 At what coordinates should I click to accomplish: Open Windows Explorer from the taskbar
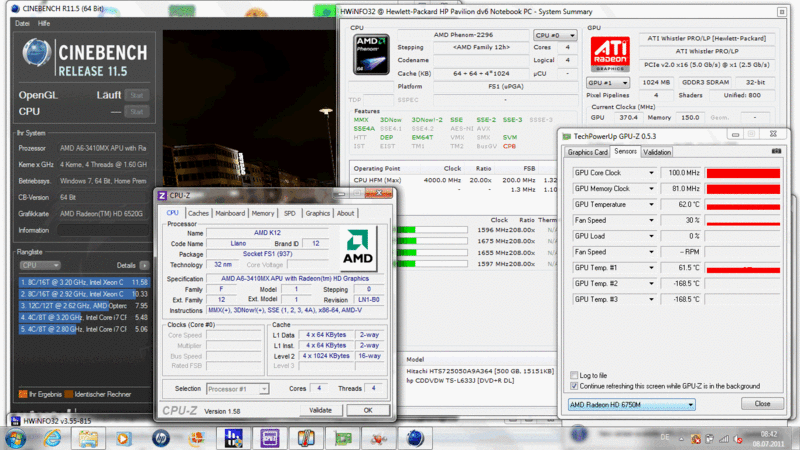(87, 438)
